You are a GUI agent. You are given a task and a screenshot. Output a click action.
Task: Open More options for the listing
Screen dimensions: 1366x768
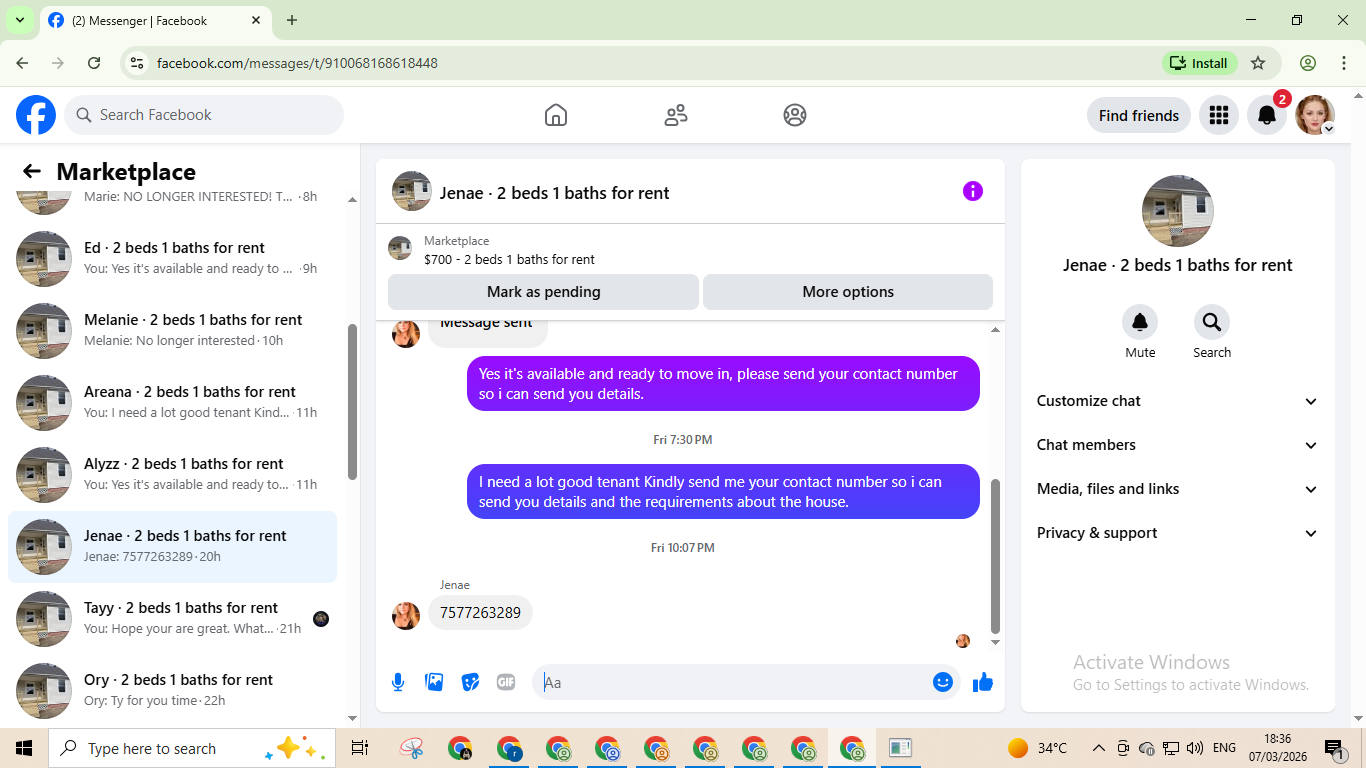[x=848, y=292]
